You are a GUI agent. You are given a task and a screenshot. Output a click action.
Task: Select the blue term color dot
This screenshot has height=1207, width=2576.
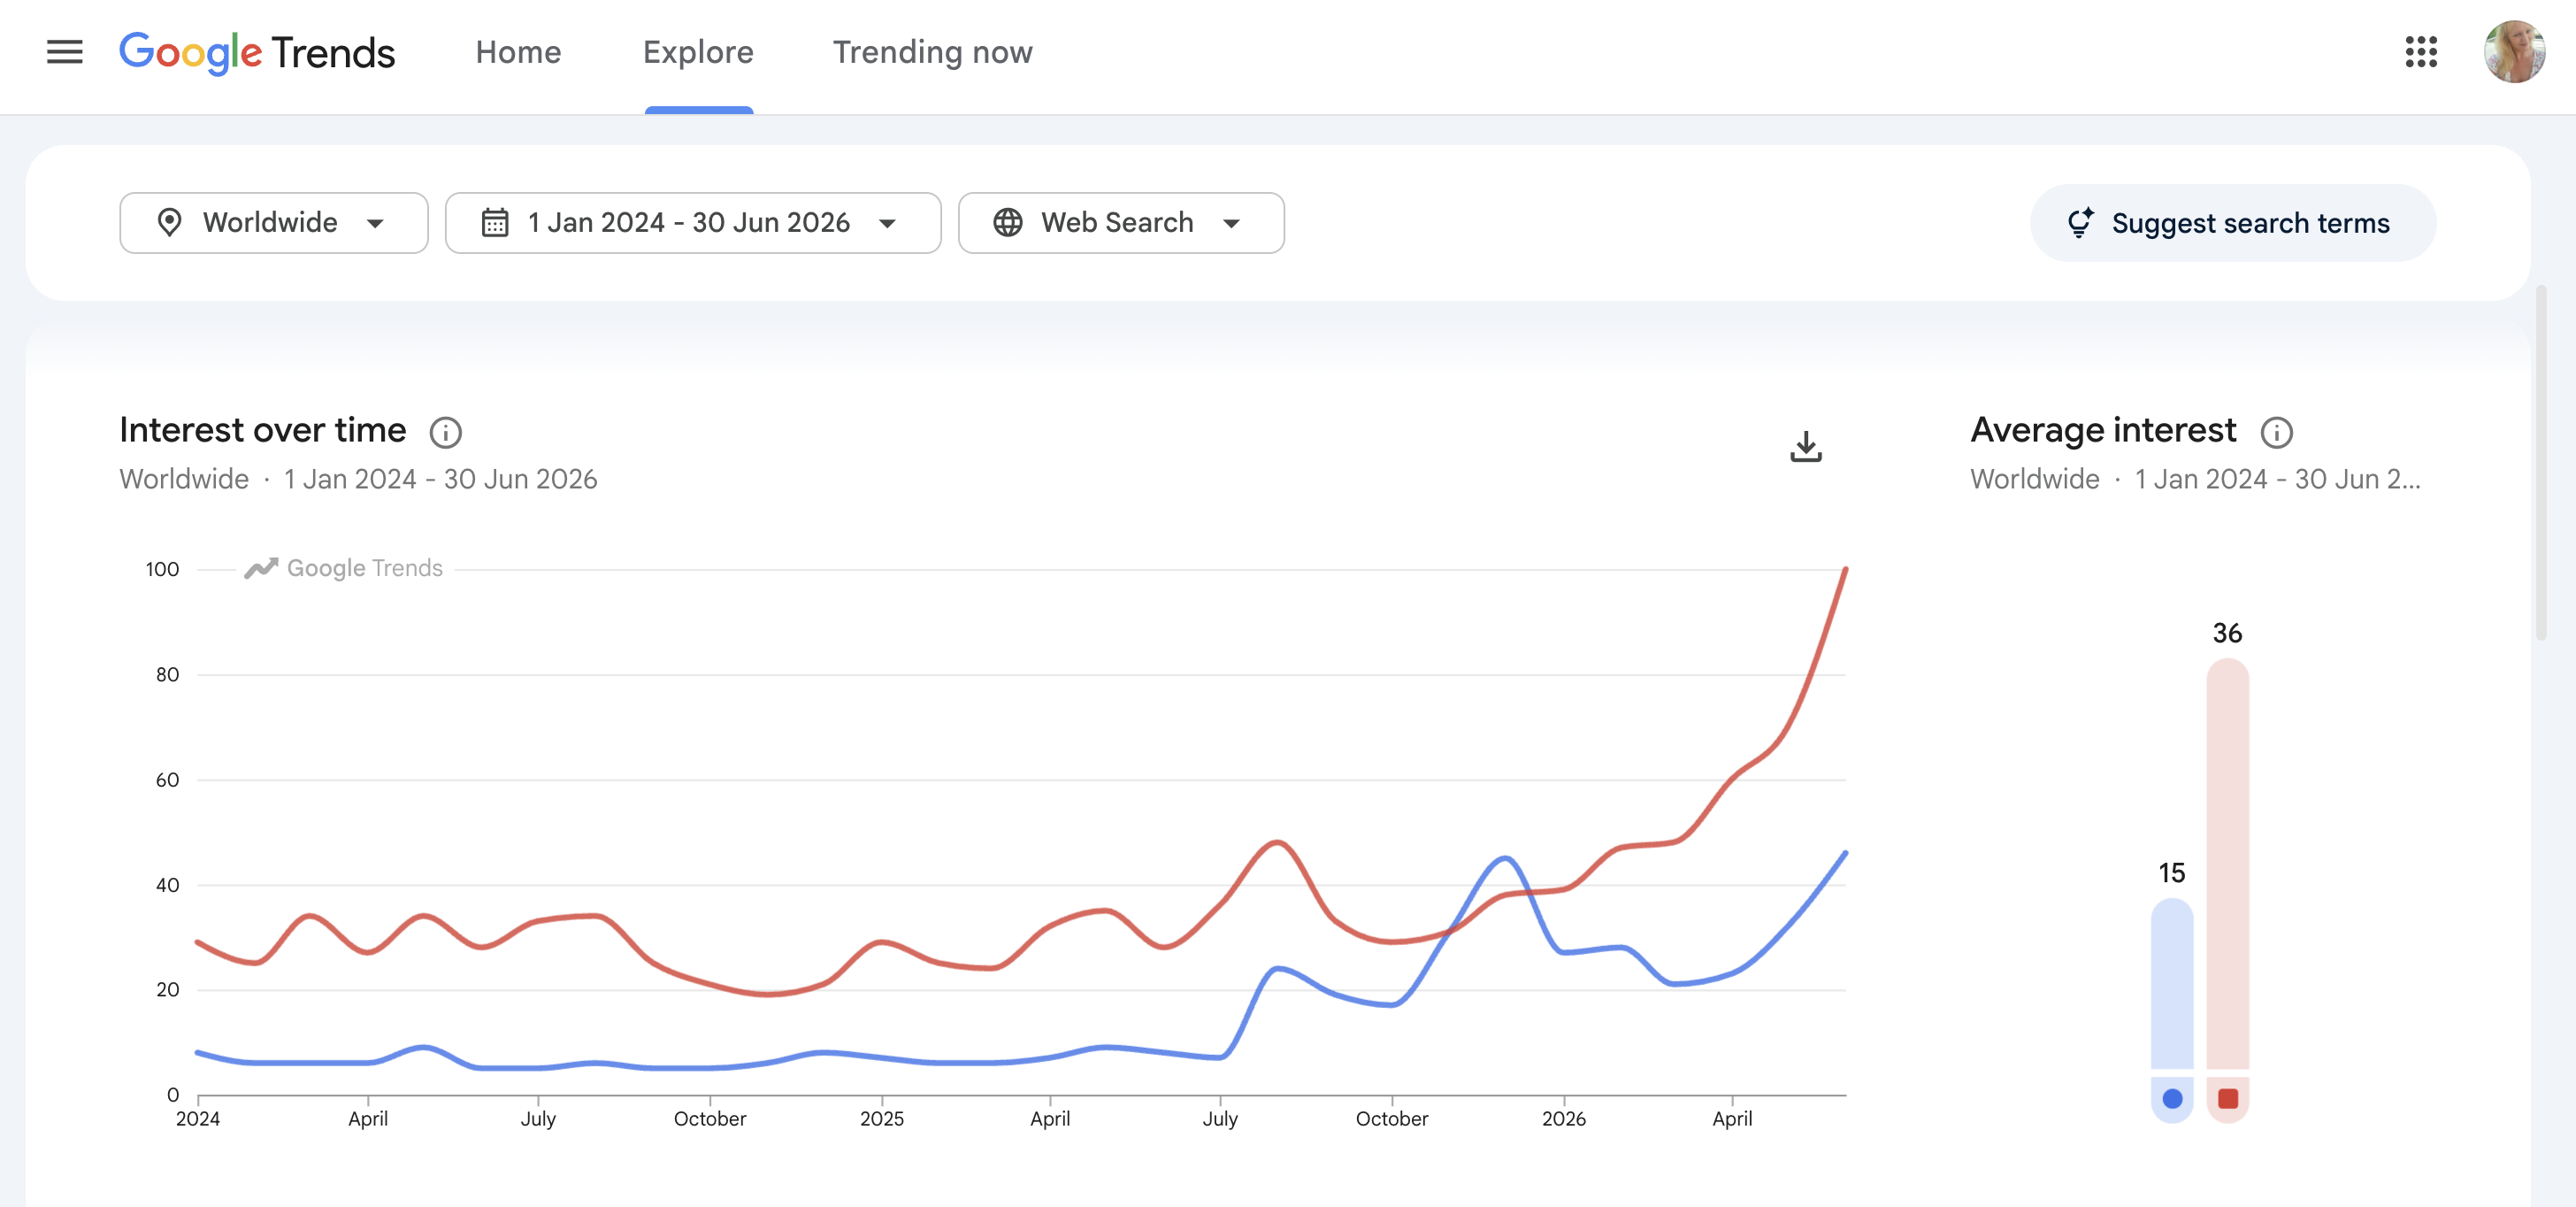[2171, 1098]
